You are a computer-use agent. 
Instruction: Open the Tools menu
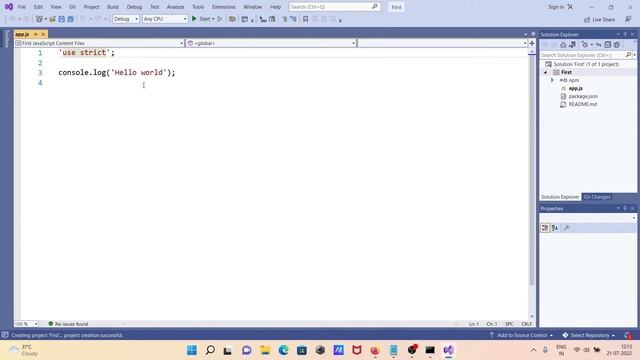click(x=198, y=7)
